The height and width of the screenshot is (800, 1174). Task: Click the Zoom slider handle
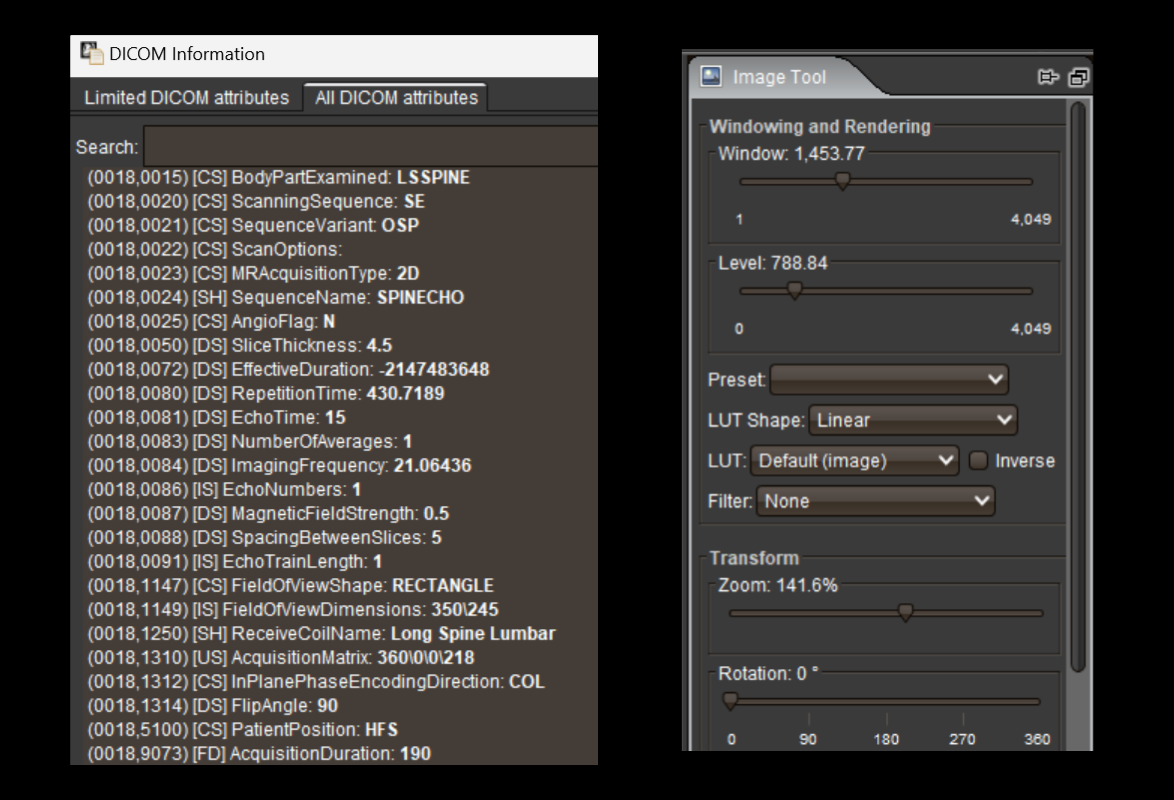point(905,613)
